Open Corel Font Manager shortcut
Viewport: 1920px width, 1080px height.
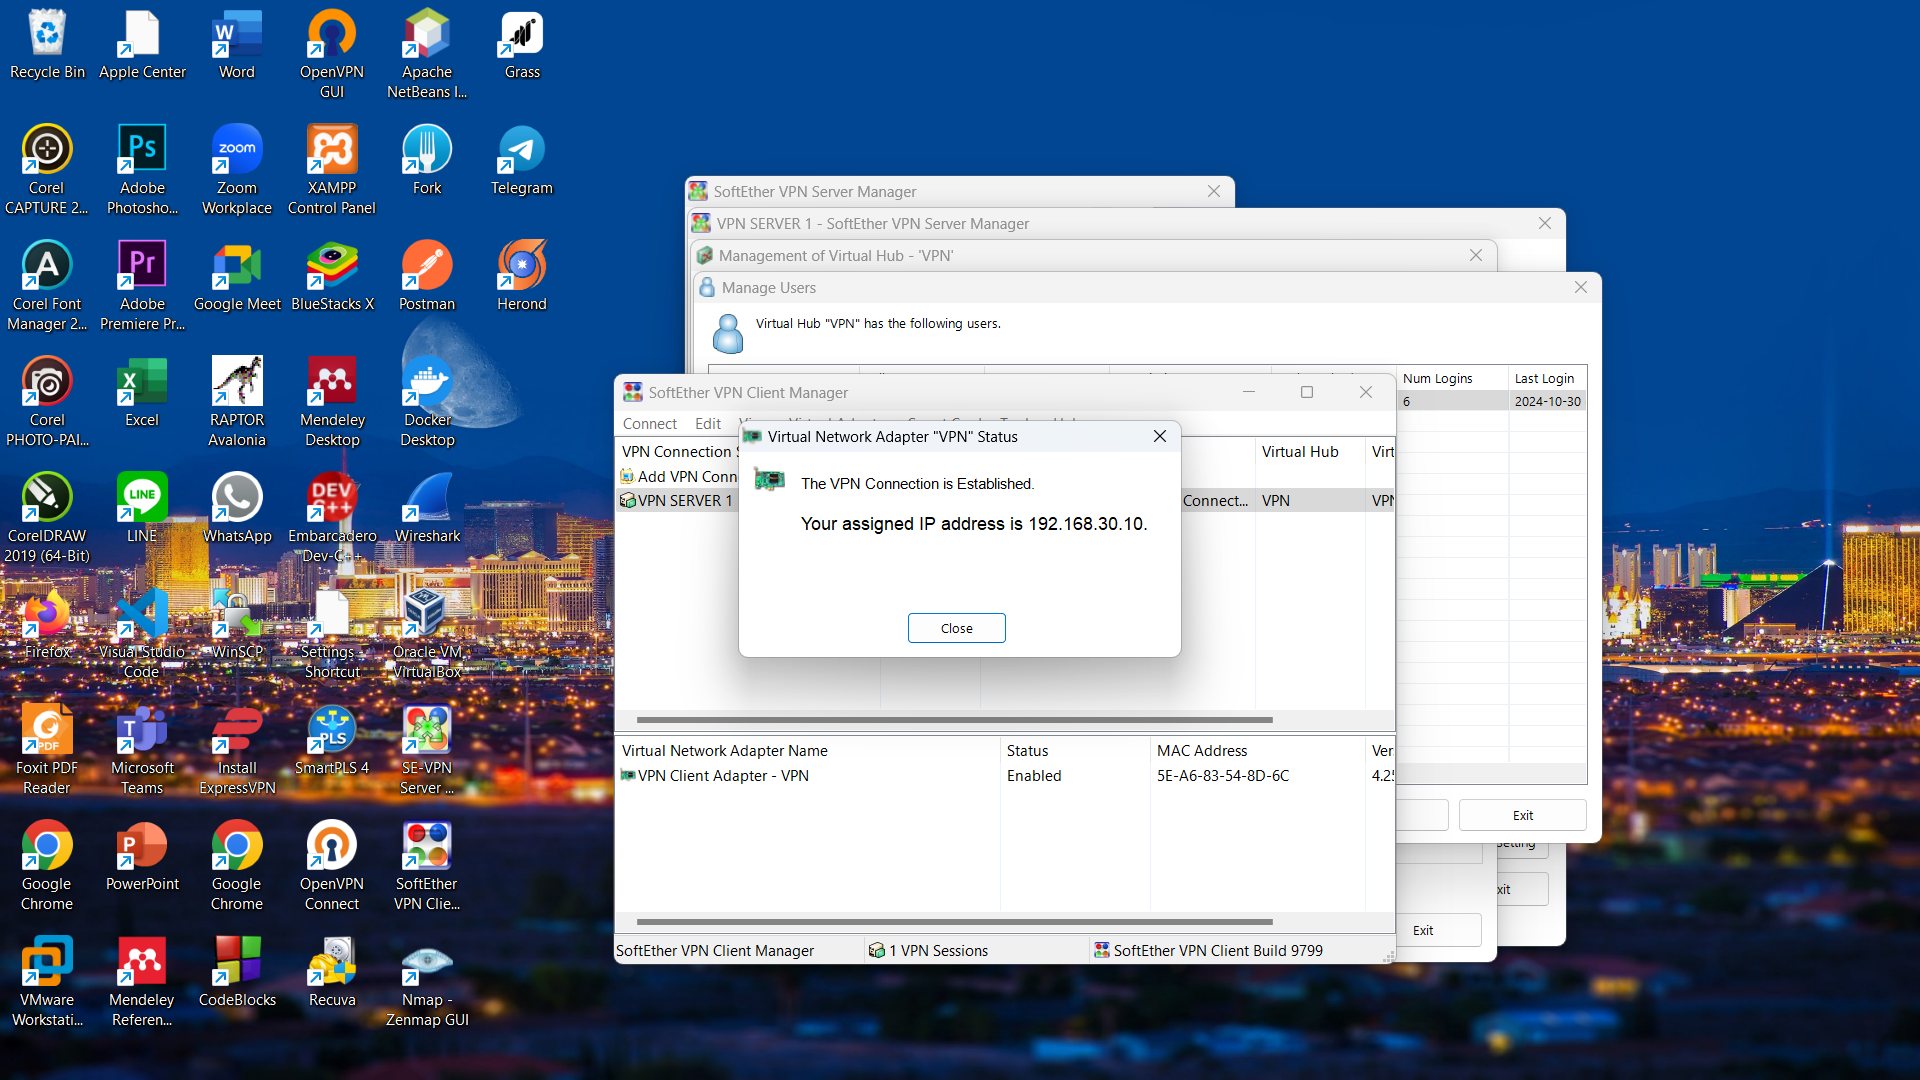[47, 286]
